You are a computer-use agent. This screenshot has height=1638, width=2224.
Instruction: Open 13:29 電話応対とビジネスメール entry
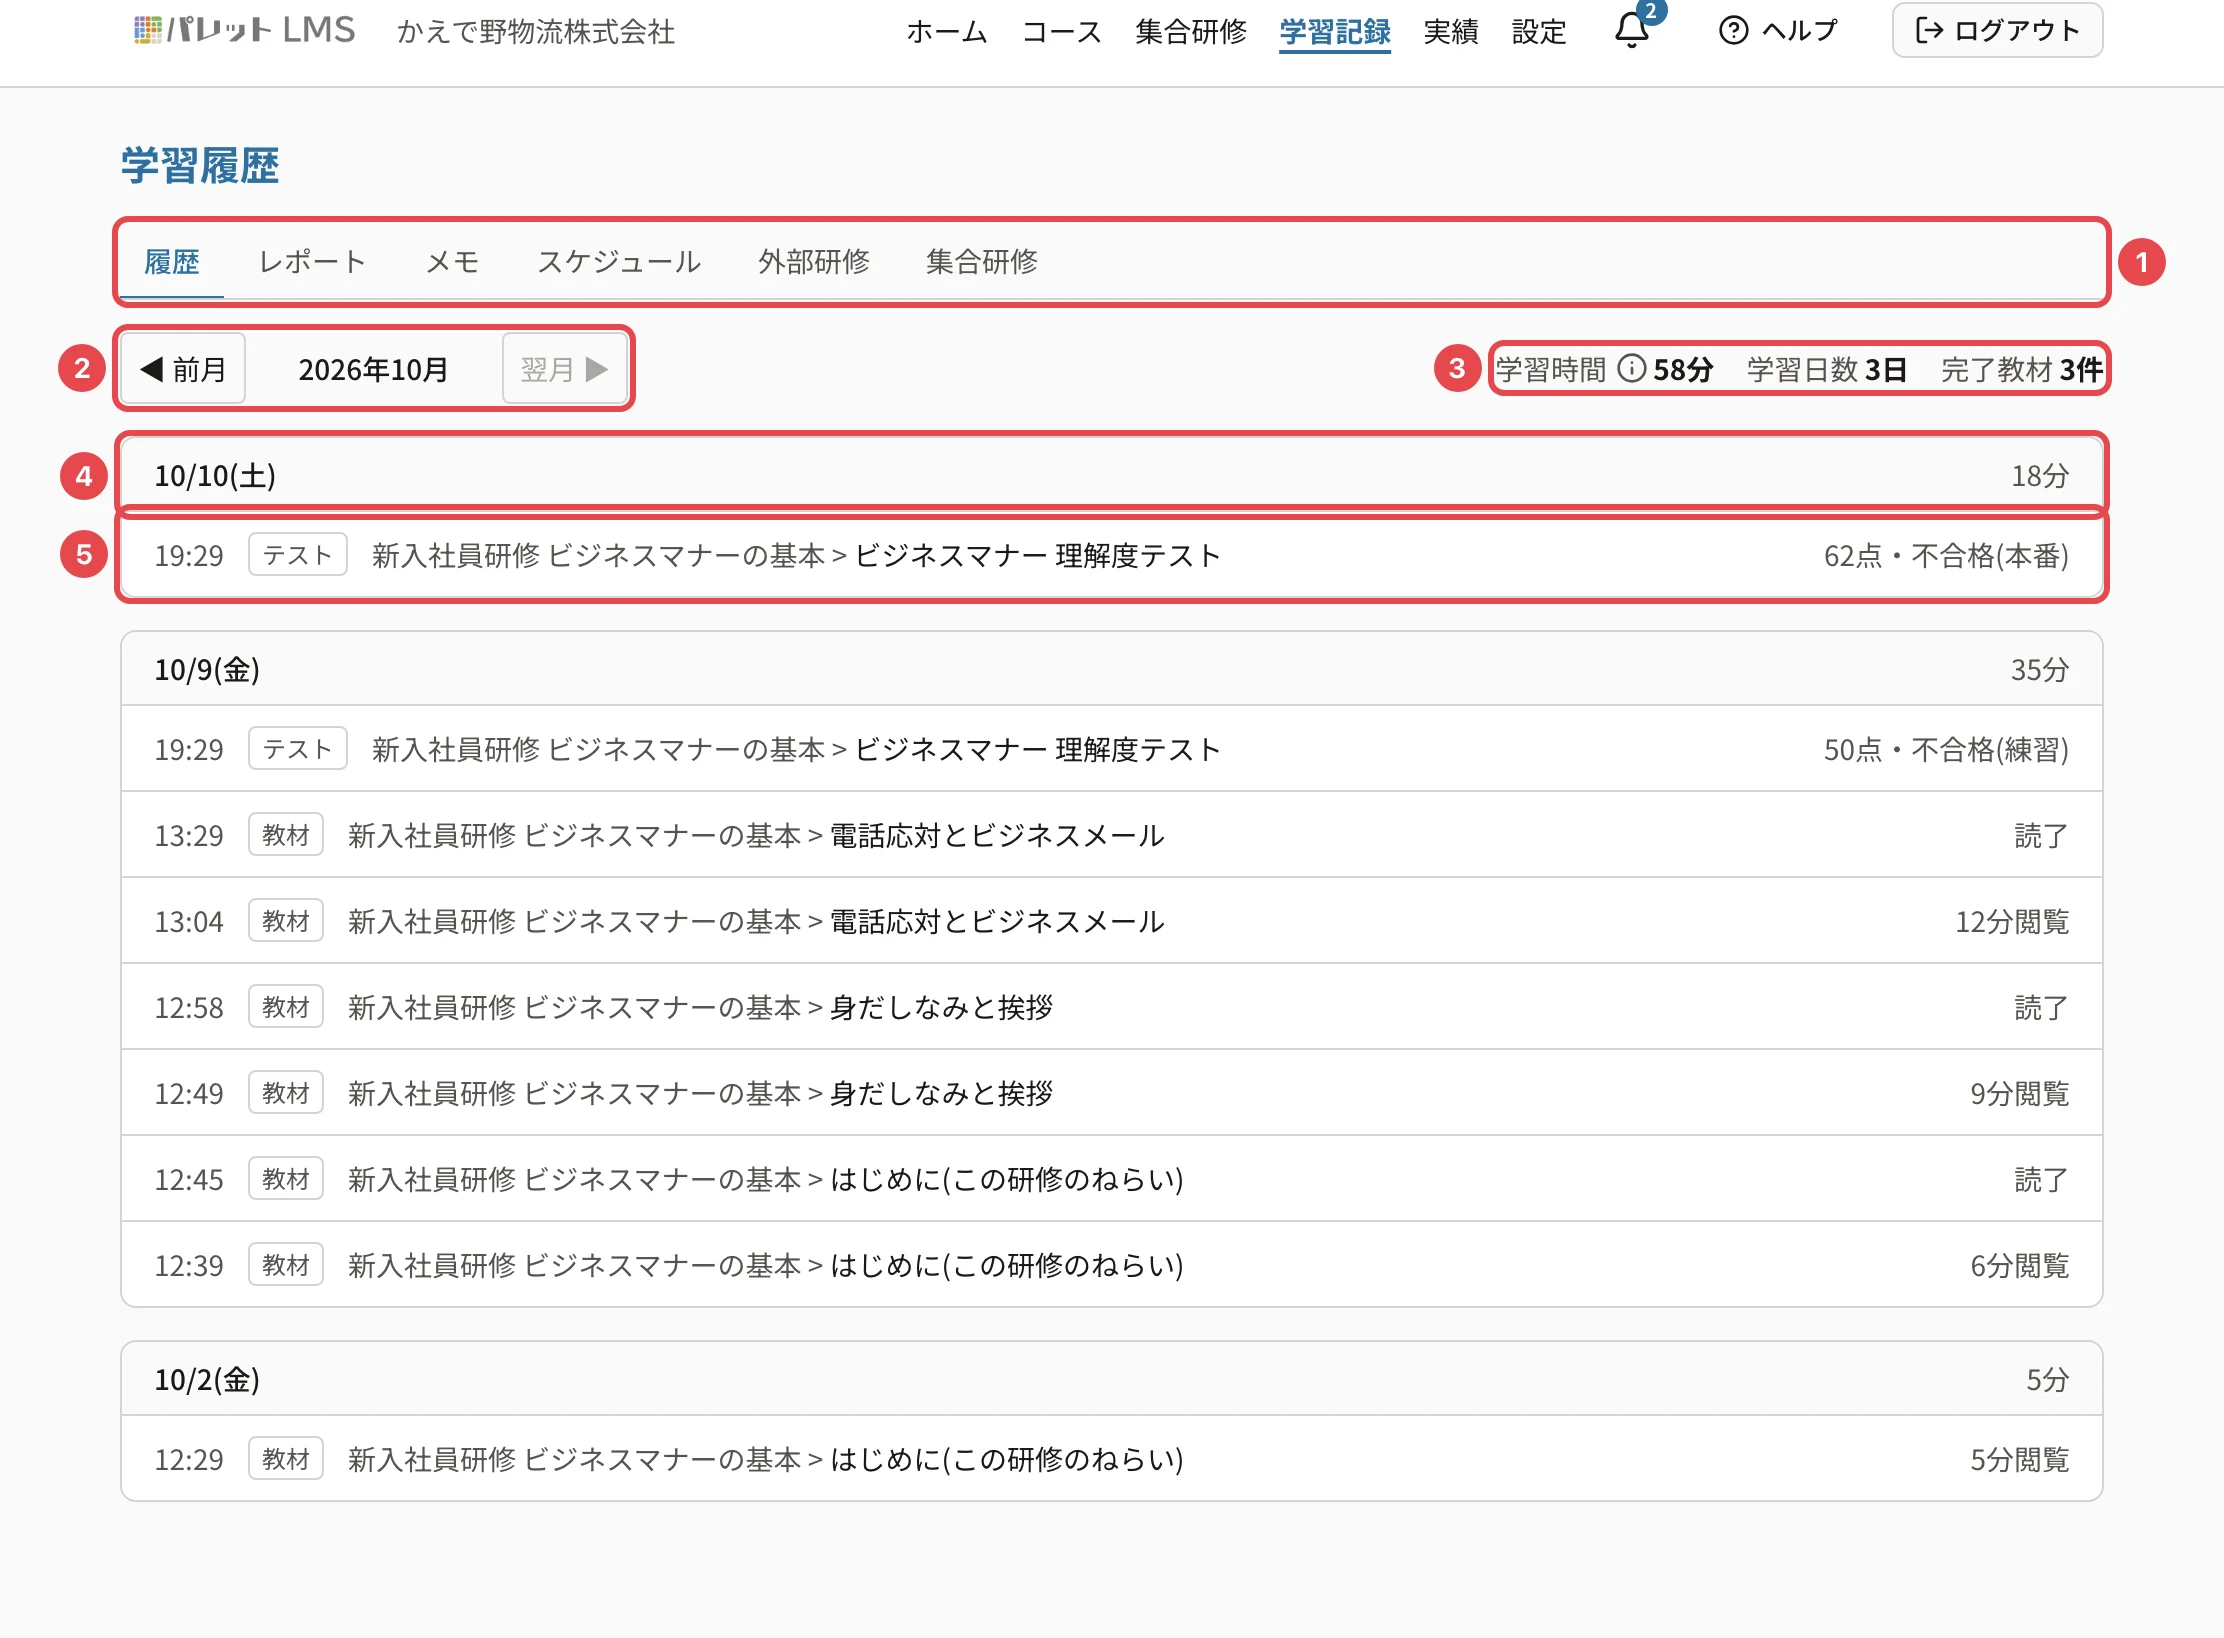[x=1112, y=835]
